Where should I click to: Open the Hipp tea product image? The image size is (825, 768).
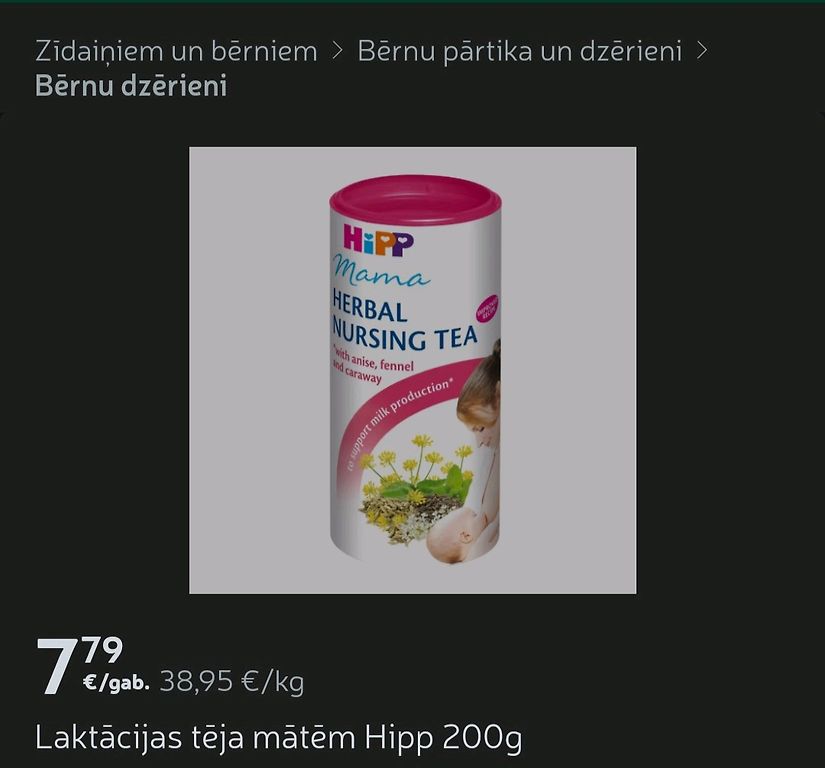click(412, 370)
